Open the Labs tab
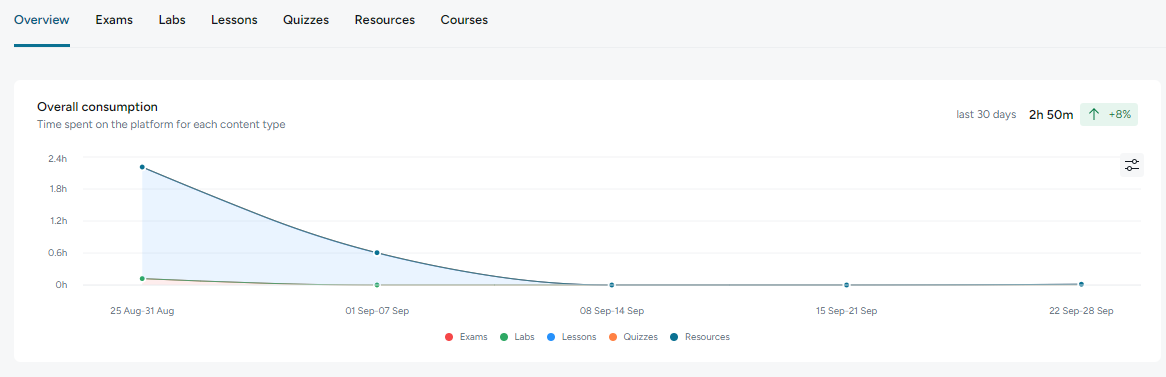This screenshot has width=1166, height=377. click(172, 20)
